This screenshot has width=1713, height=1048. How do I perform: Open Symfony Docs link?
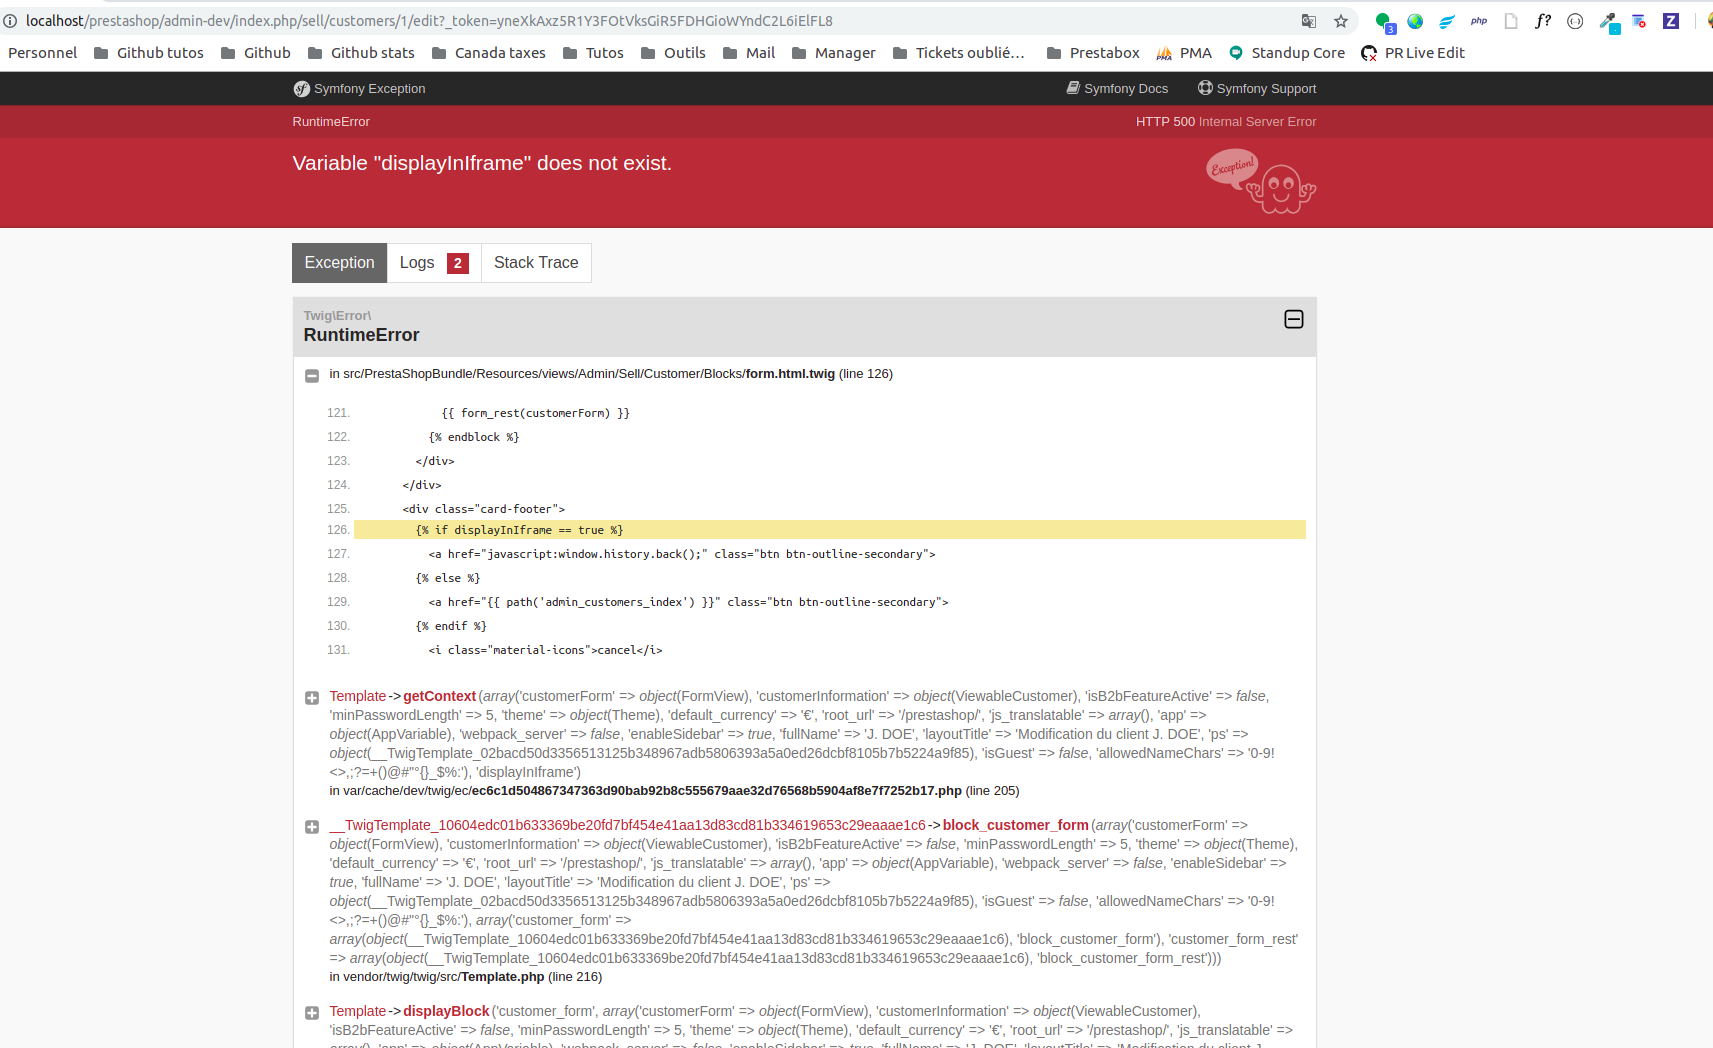pyautogui.click(x=1117, y=89)
